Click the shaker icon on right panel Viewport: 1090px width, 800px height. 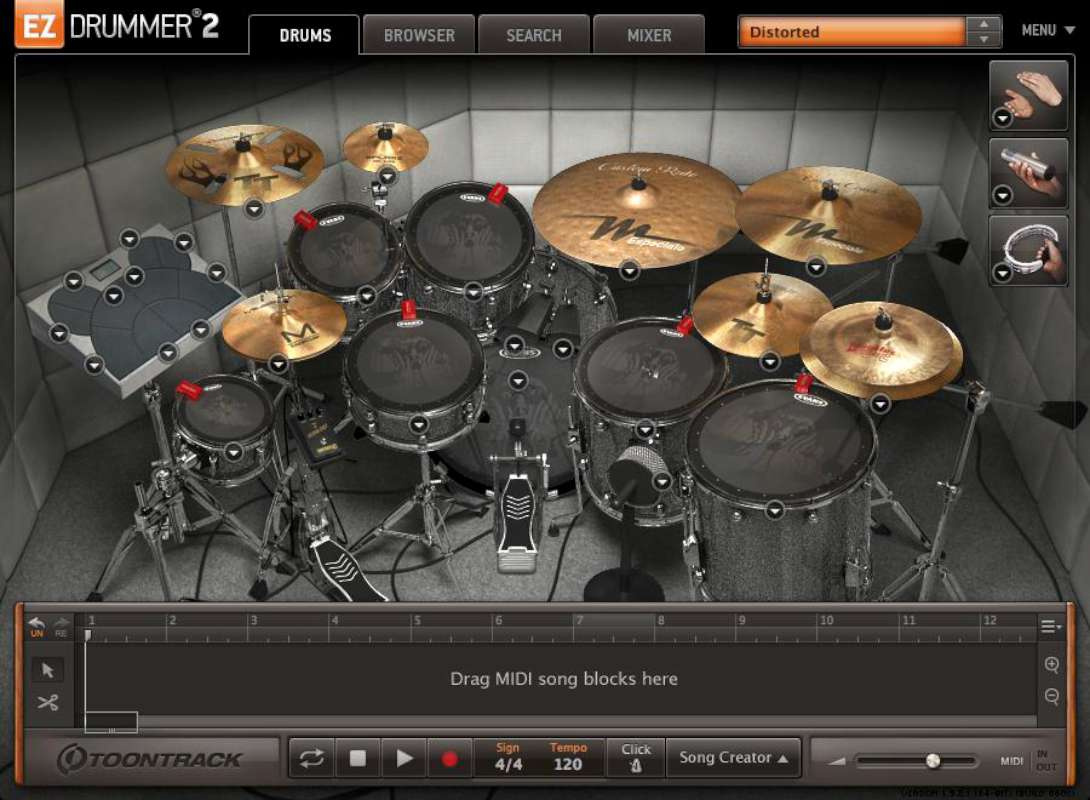[x=1028, y=172]
